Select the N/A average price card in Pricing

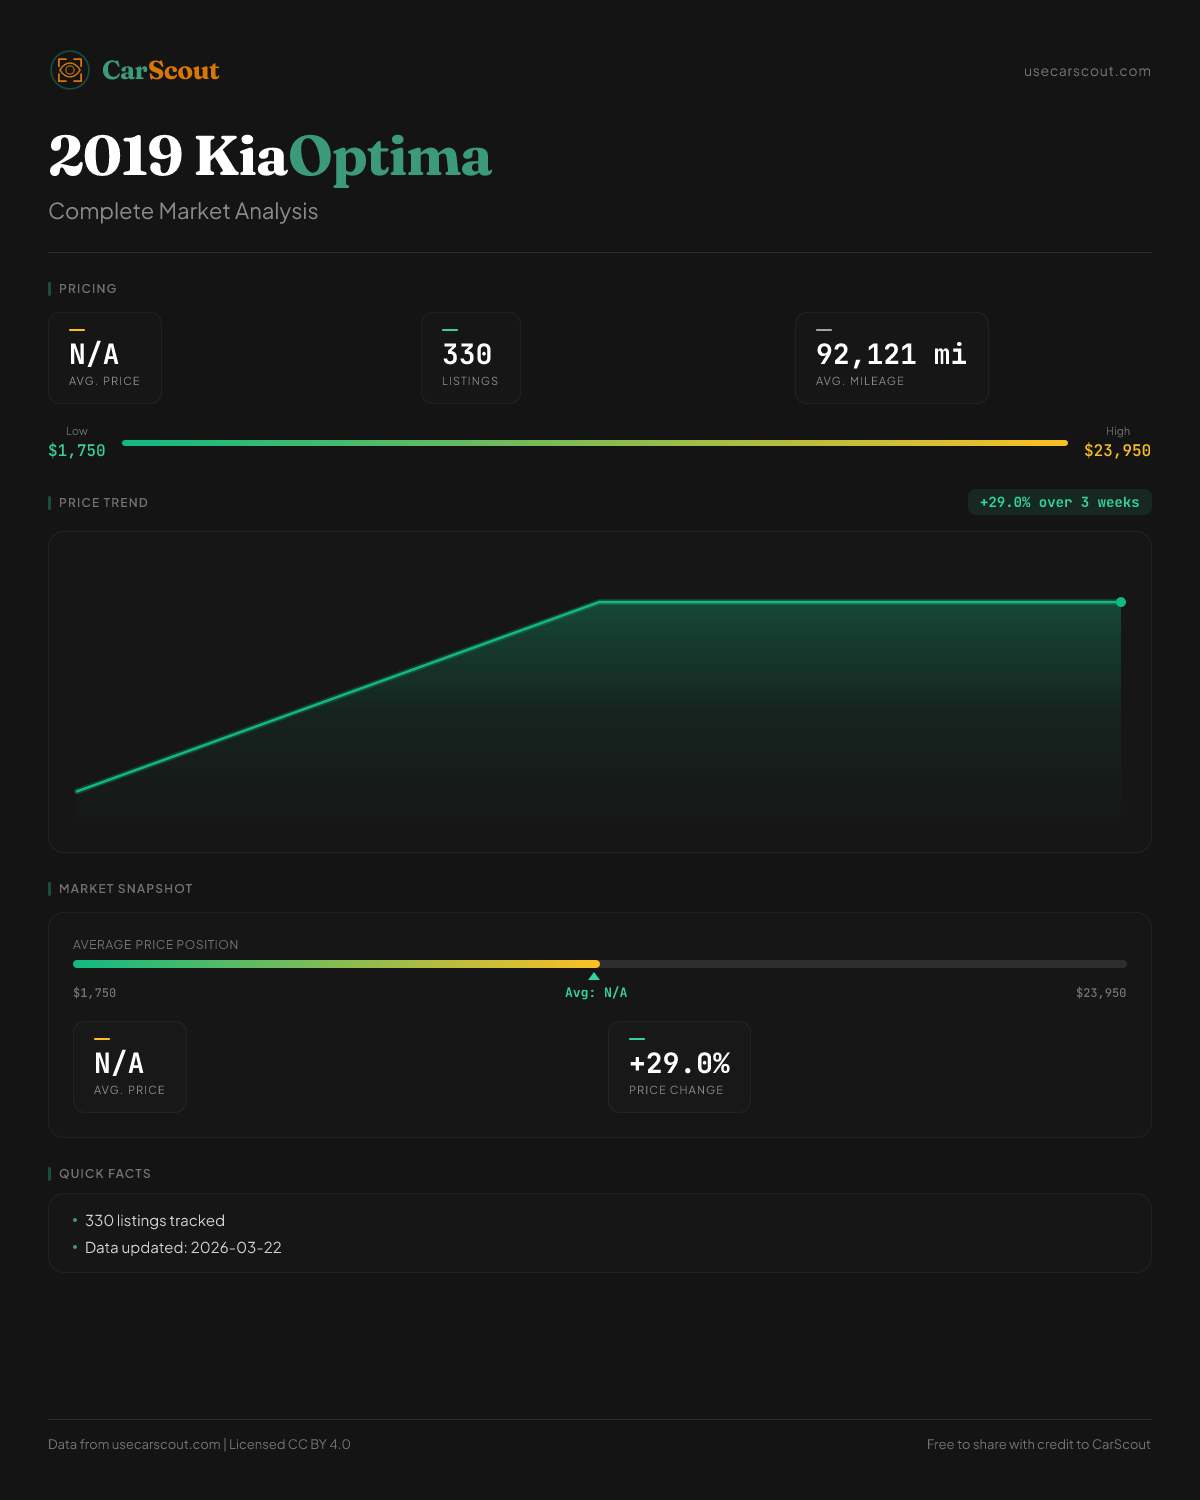tap(105, 358)
